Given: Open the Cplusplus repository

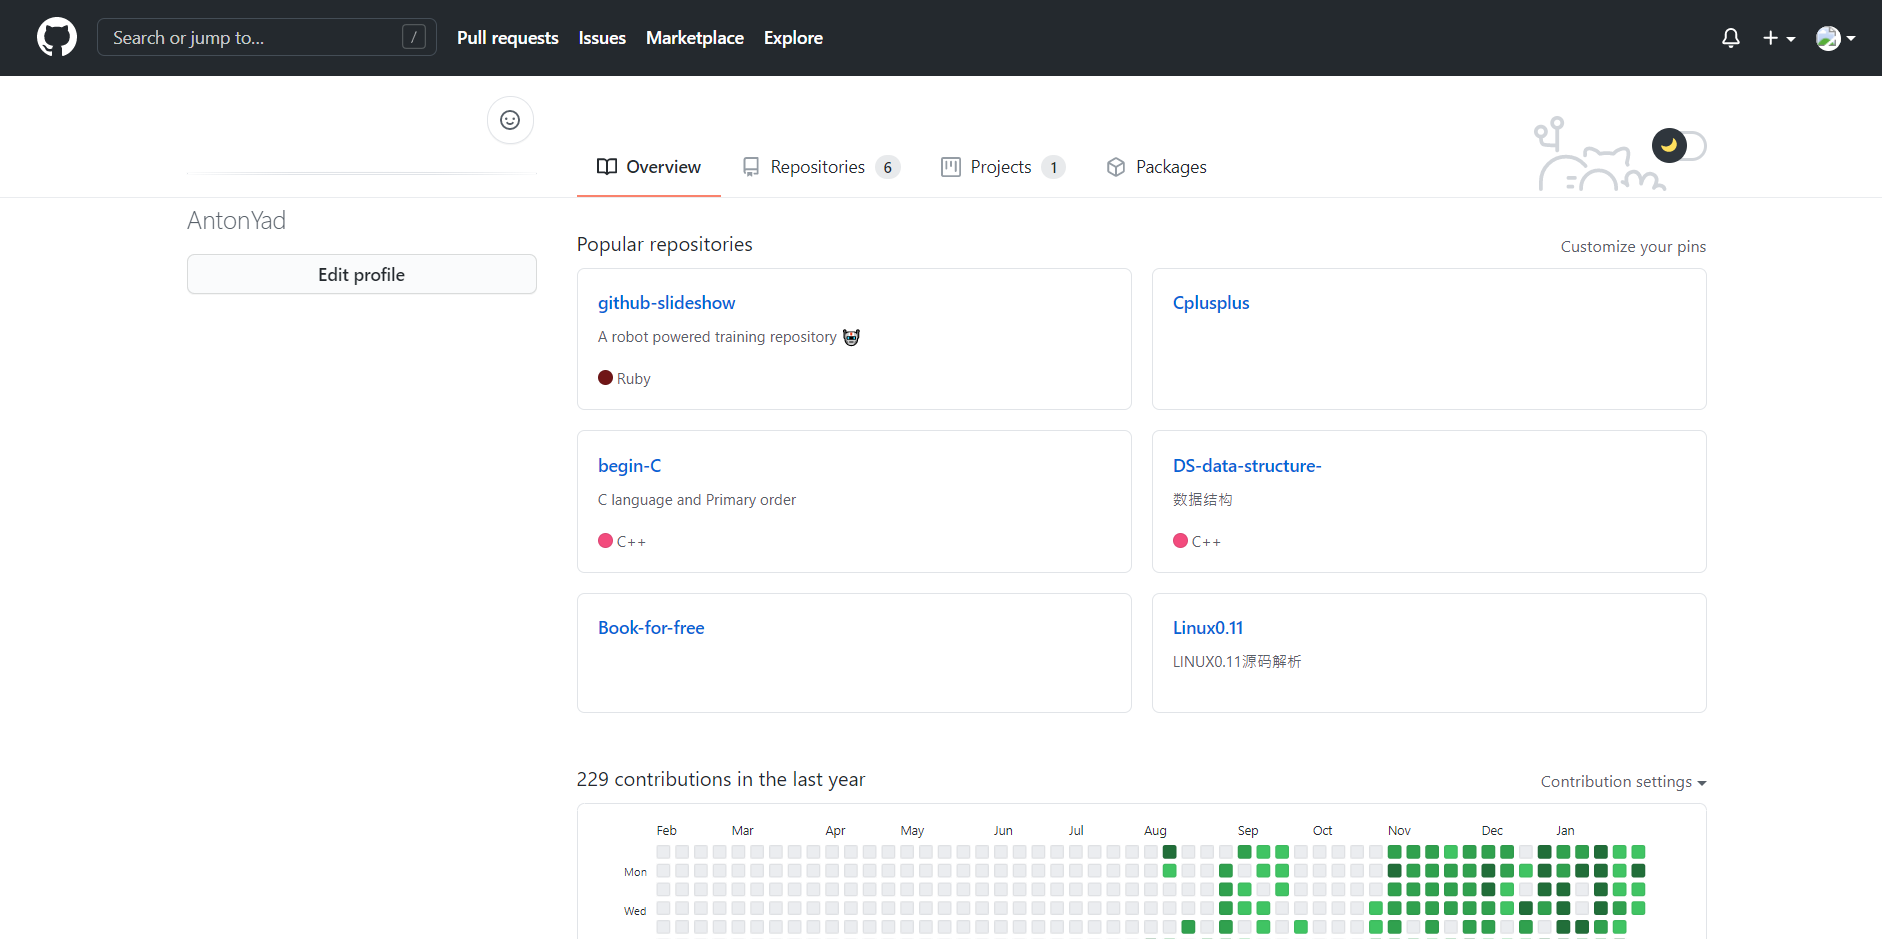Looking at the screenshot, I should (x=1211, y=303).
